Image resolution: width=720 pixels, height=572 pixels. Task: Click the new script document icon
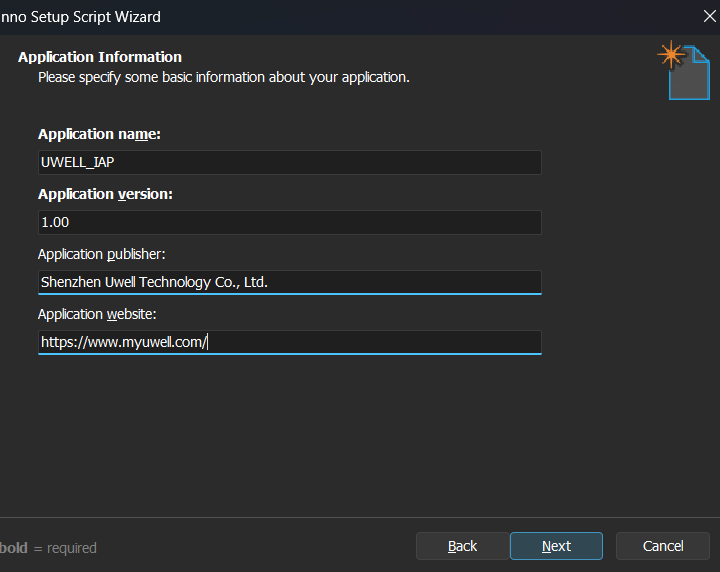click(684, 70)
